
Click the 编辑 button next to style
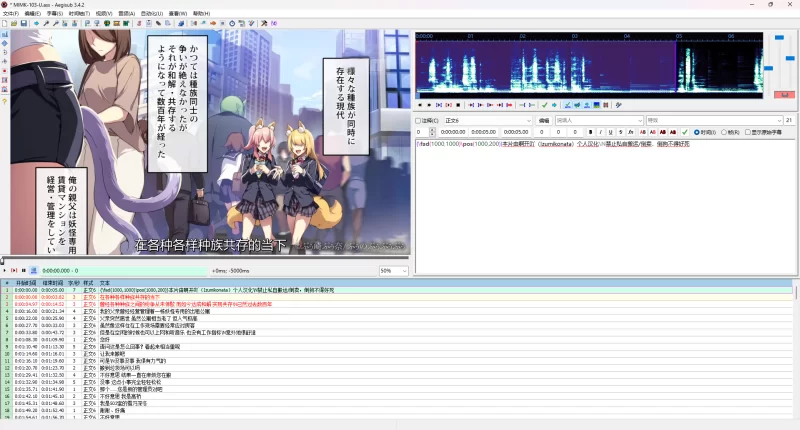pos(544,120)
